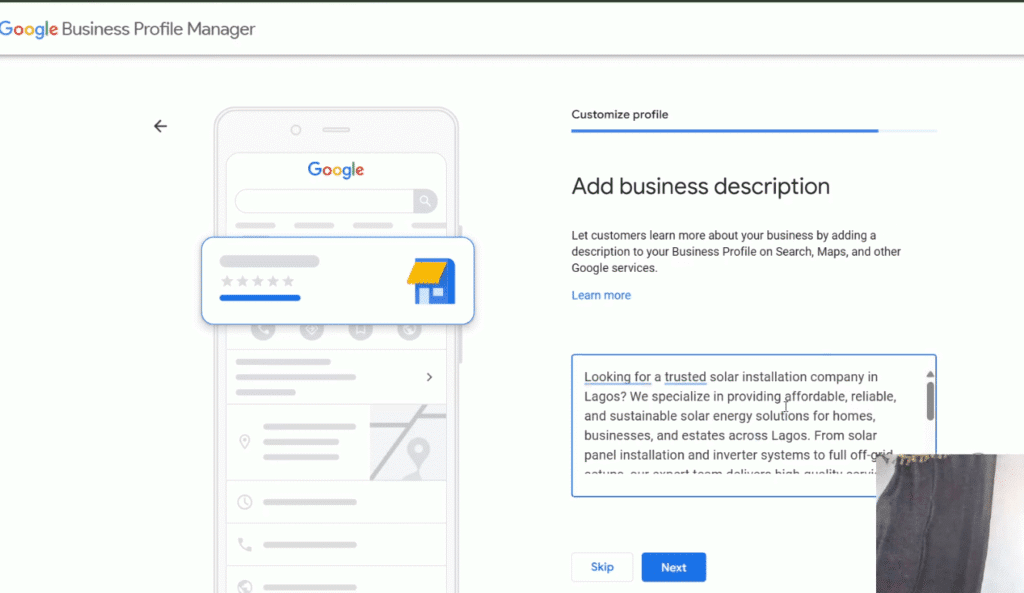Click the description box scrollbar thumb
The width and height of the screenshot is (1024, 593).
click(930, 401)
